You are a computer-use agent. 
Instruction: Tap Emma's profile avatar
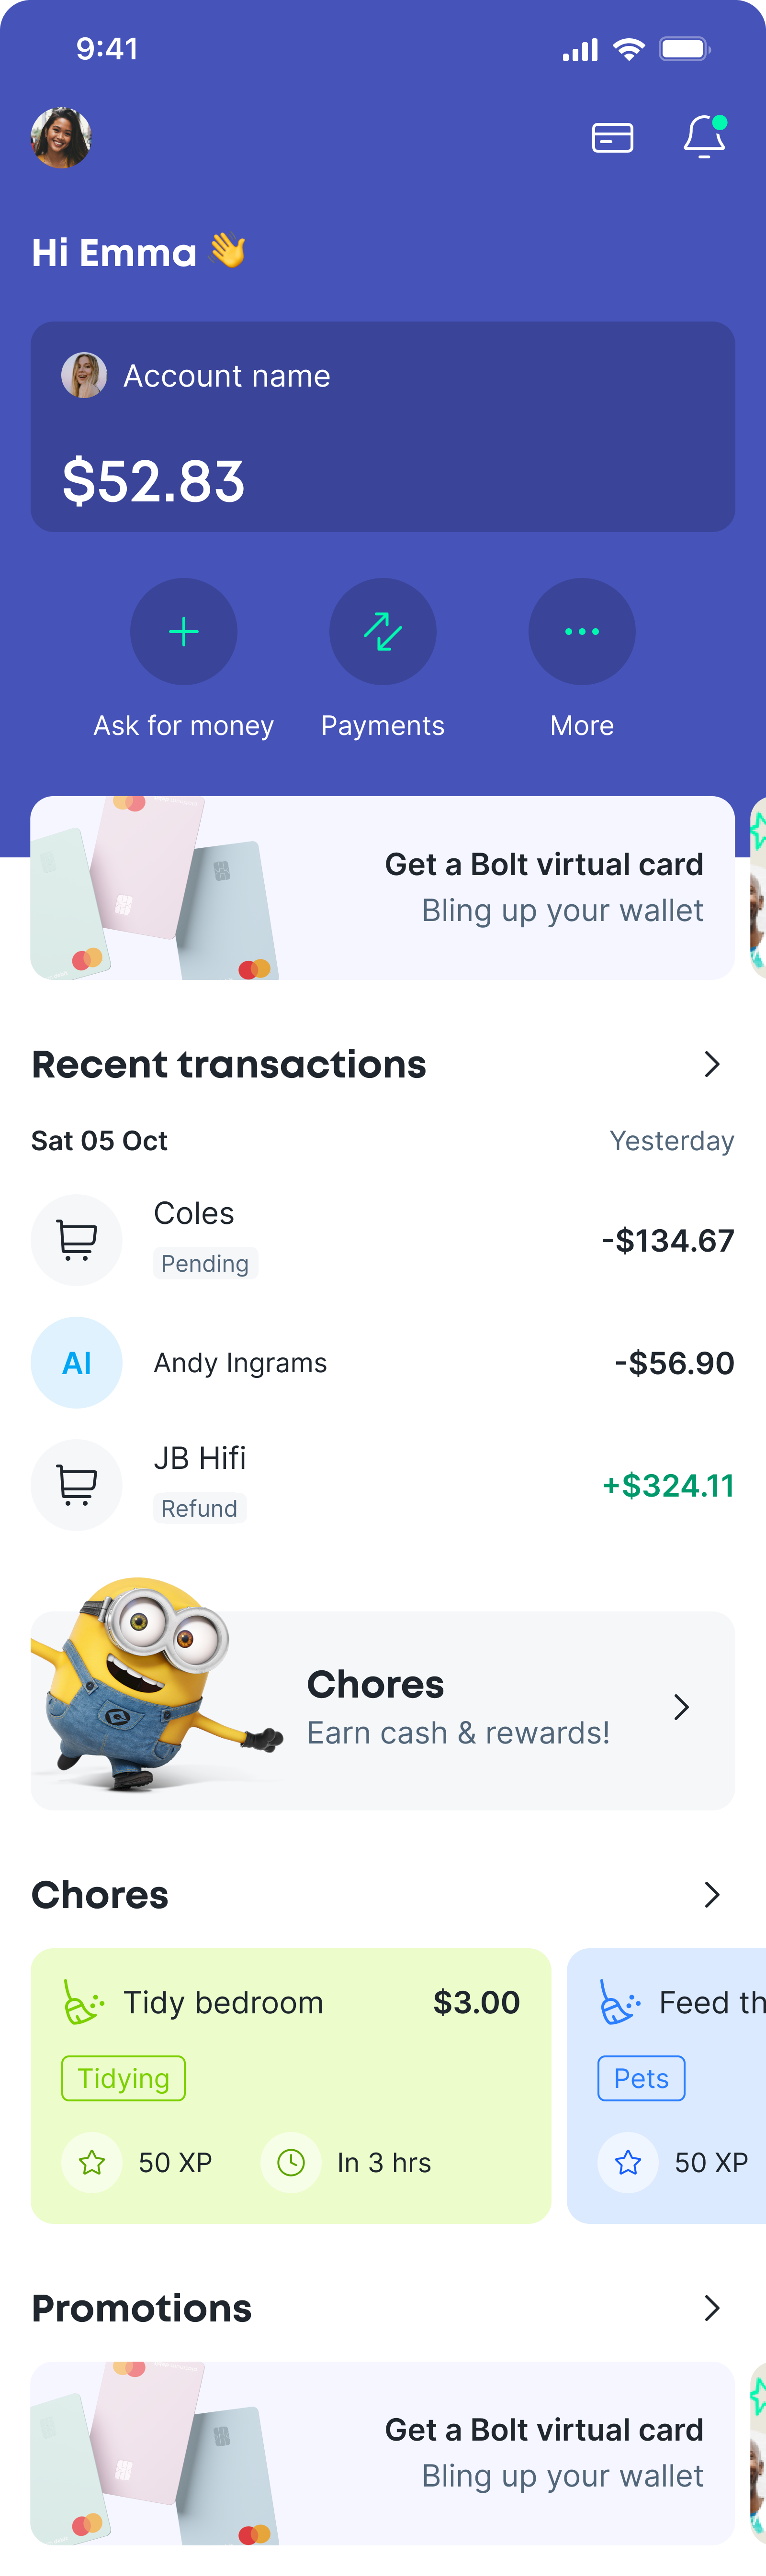[61, 138]
